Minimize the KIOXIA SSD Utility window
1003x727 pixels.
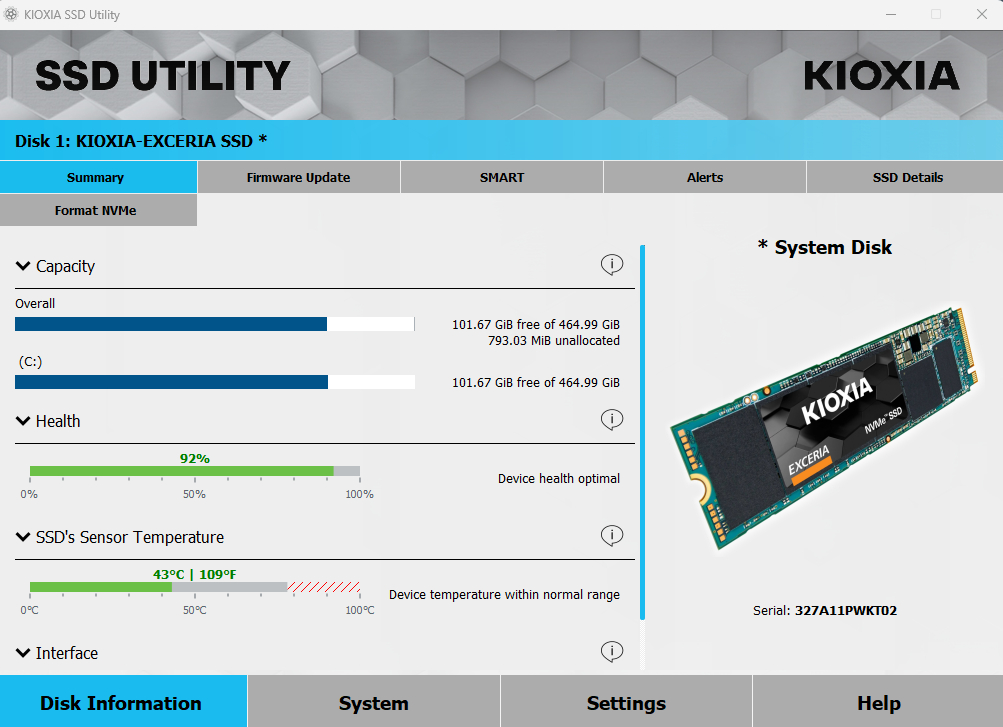(890, 14)
